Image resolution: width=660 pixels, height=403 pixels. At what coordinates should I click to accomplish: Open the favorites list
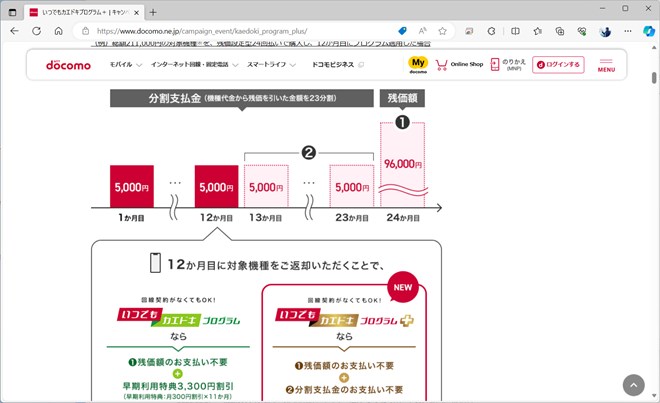(538, 31)
